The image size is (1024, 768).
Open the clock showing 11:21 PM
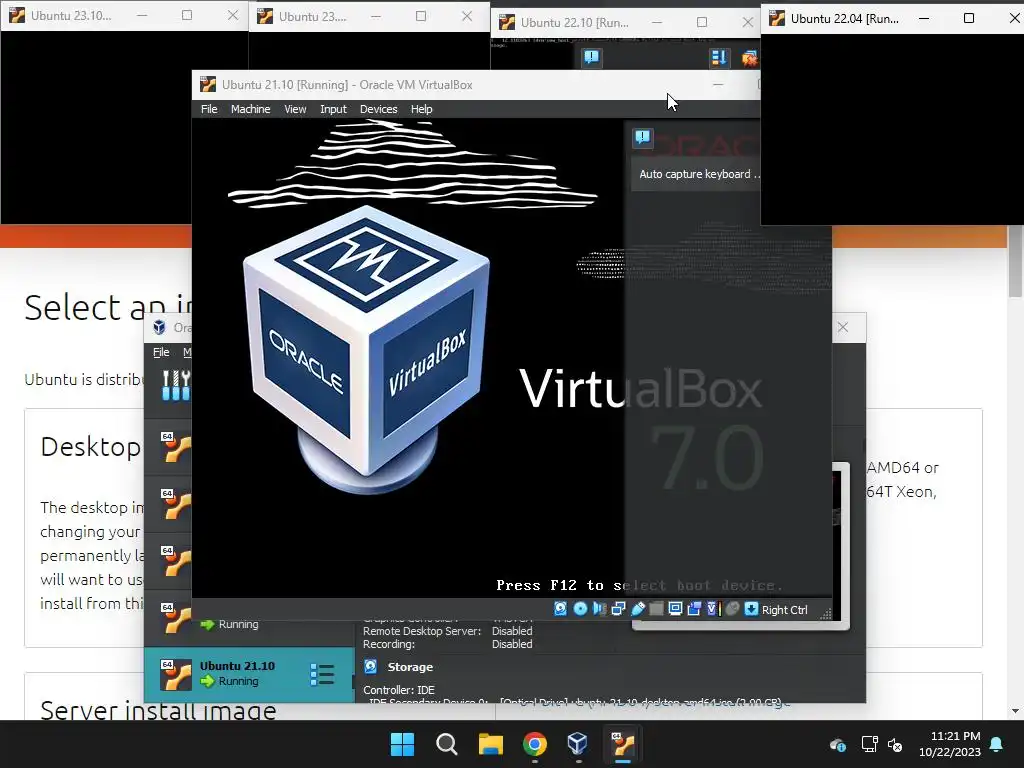click(x=950, y=744)
